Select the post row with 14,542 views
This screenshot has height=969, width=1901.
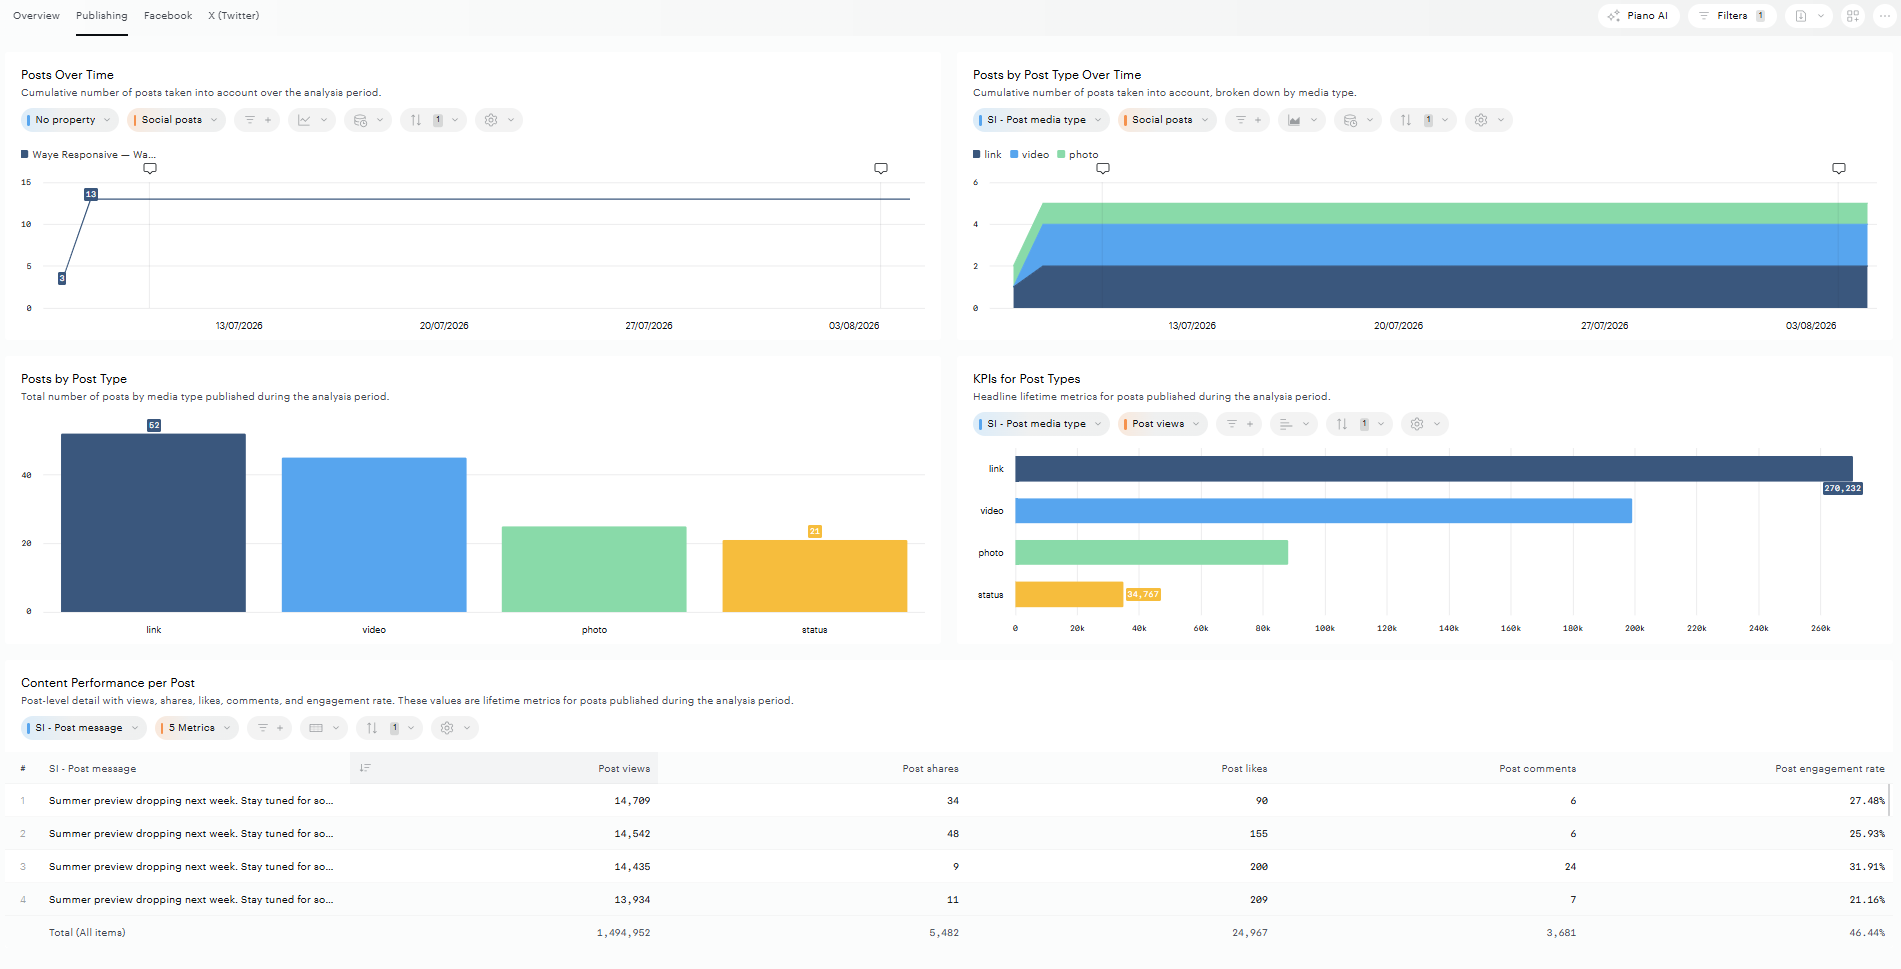click(948, 834)
